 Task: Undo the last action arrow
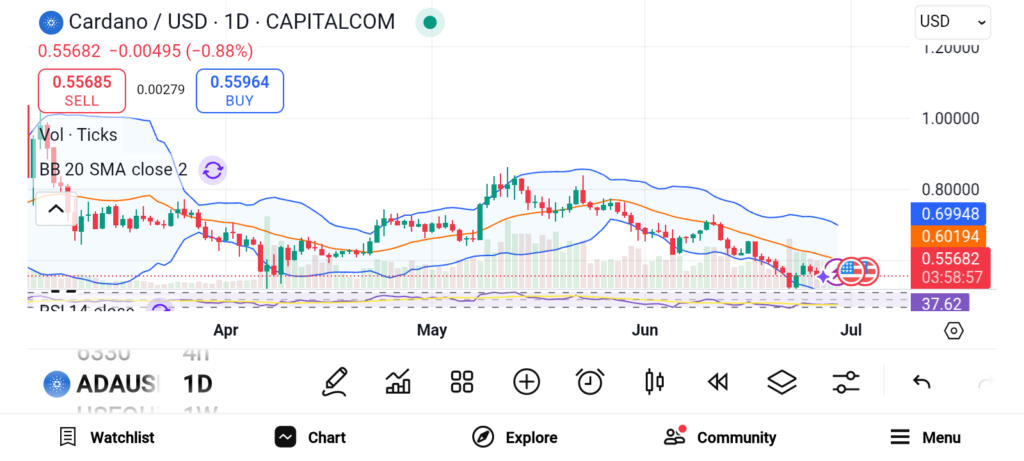(921, 382)
